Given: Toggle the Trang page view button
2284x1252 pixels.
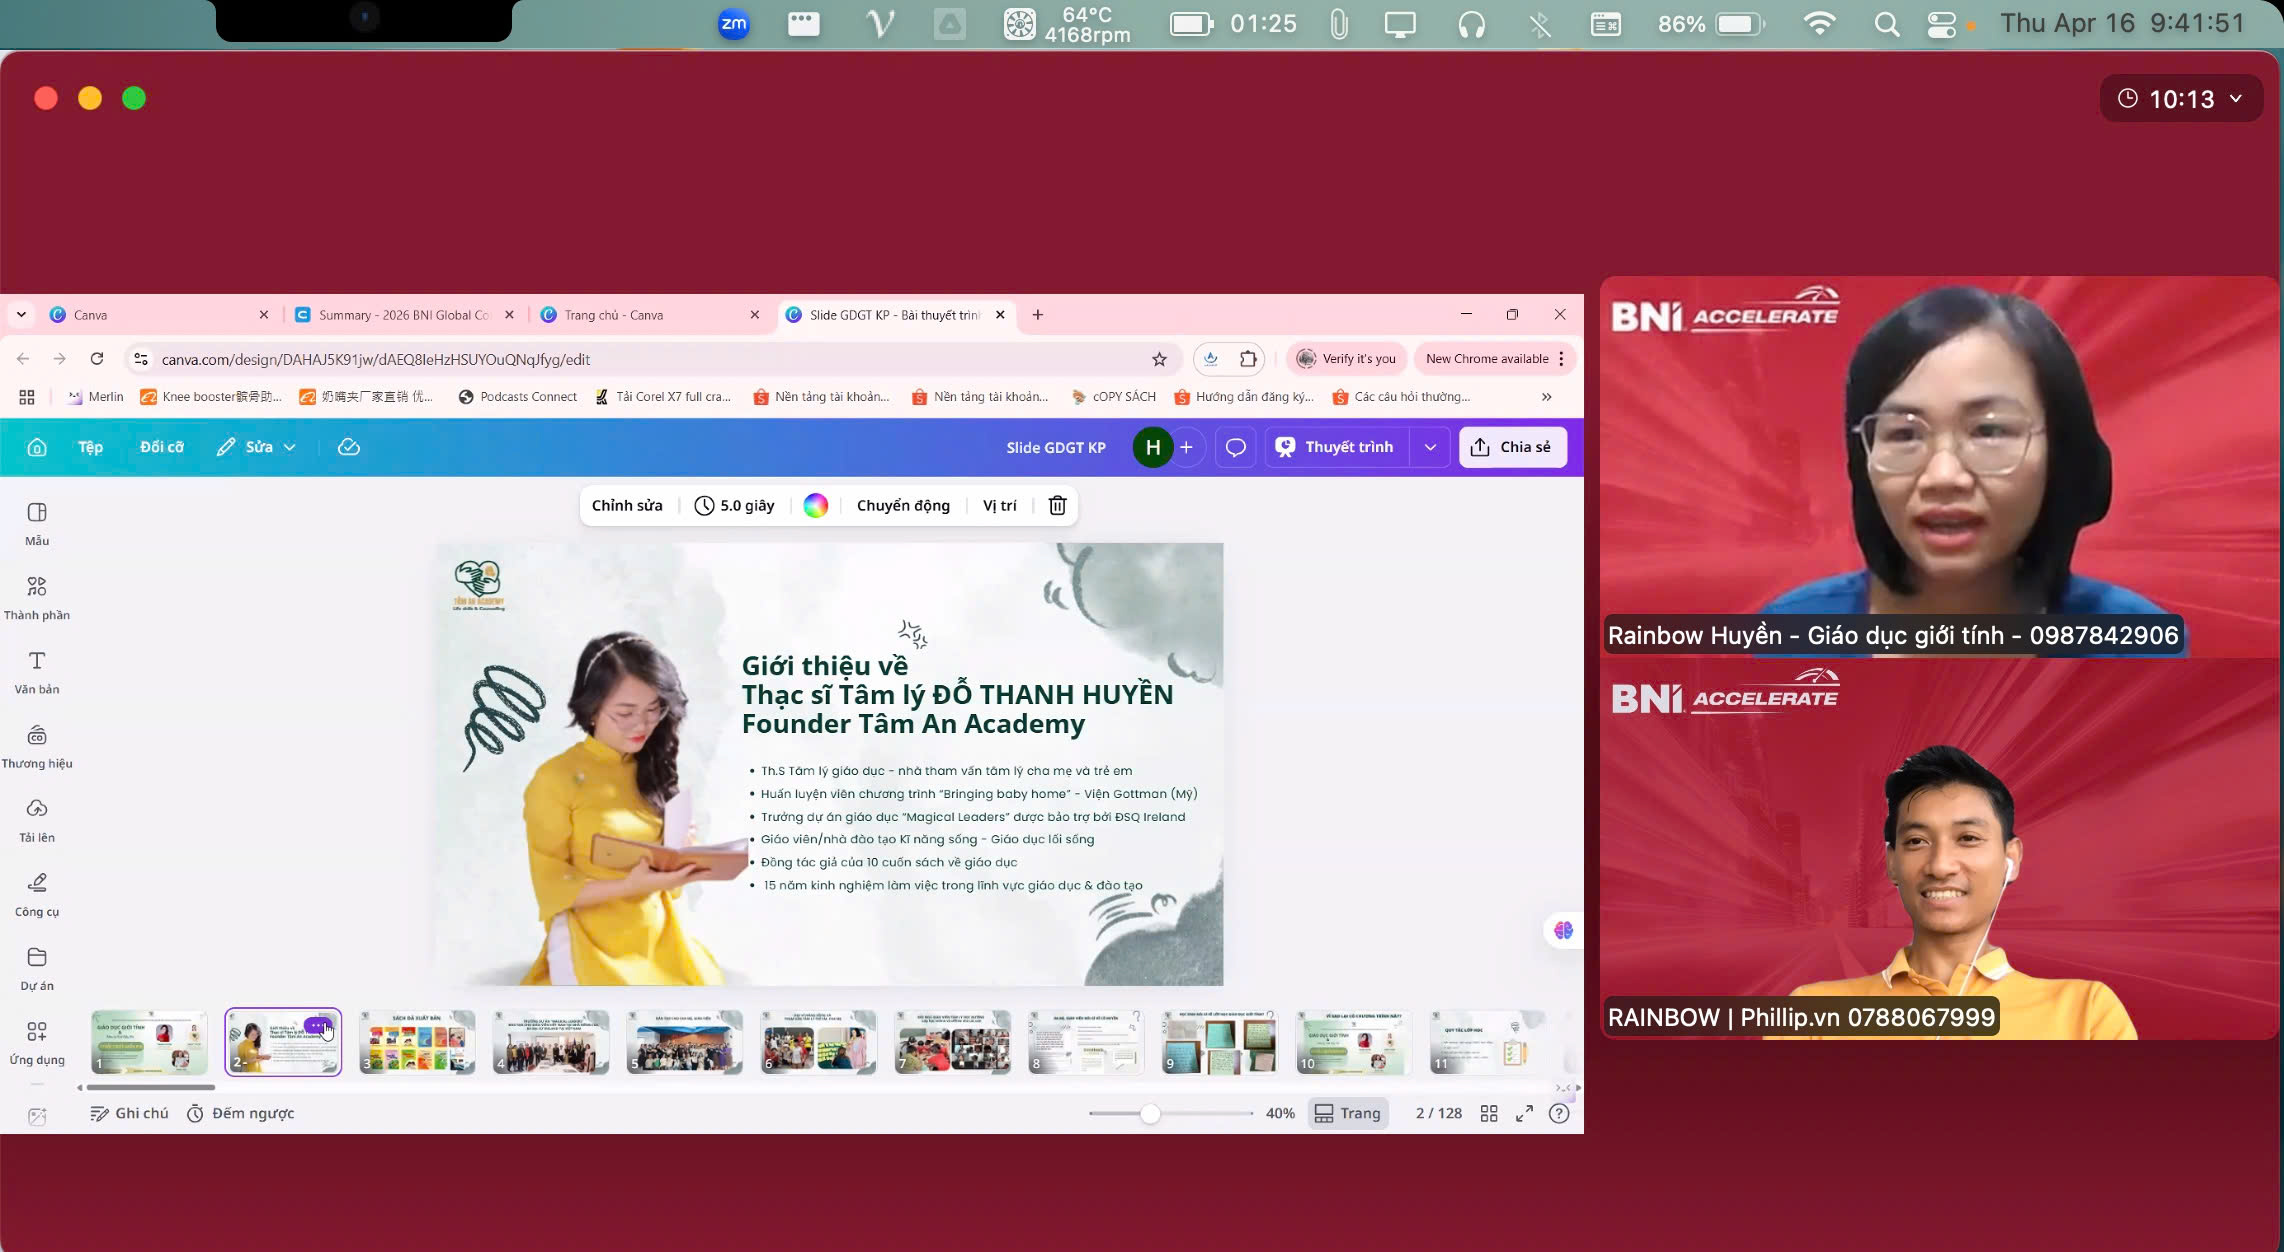Looking at the screenshot, I should (x=1347, y=1113).
